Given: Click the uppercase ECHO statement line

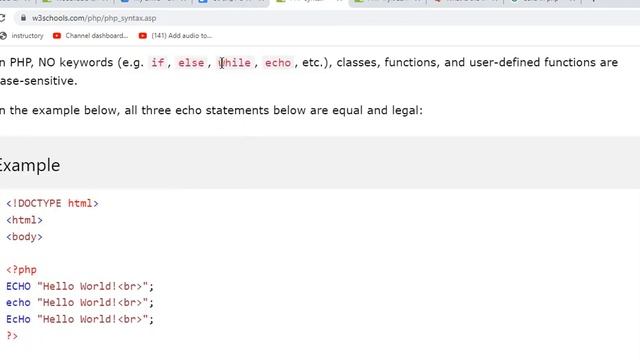Looking at the screenshot, I should 80,287.
